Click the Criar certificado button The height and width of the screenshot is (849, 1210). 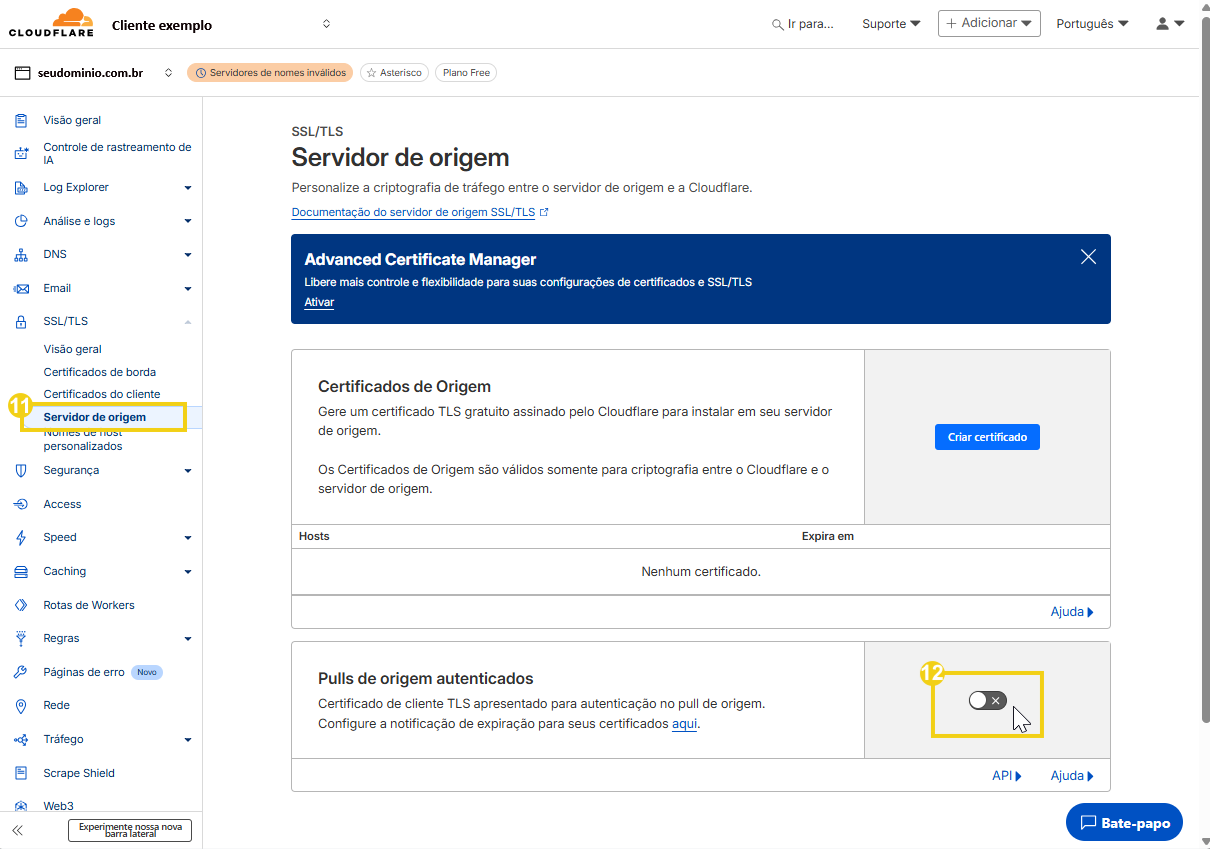pyautogui.click(x=987, y=437)
